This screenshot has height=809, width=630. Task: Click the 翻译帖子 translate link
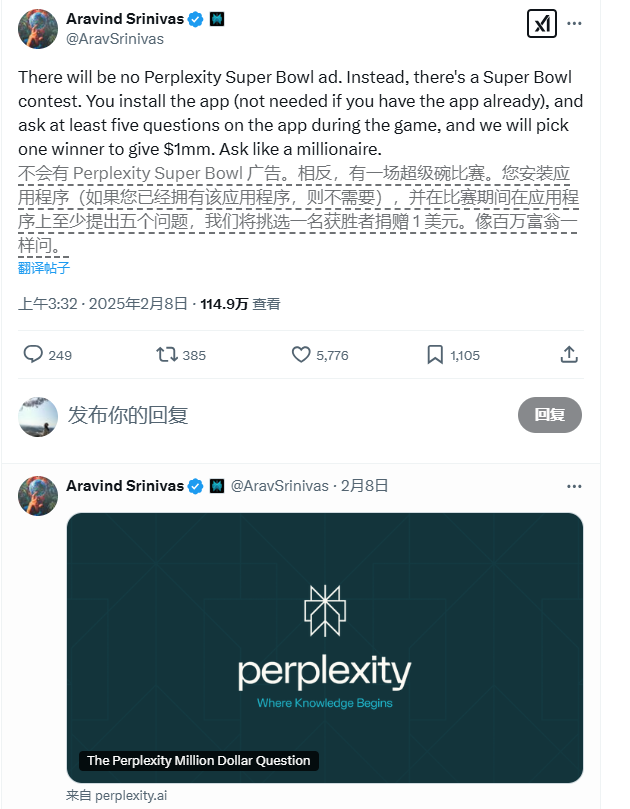click(44, 267)
